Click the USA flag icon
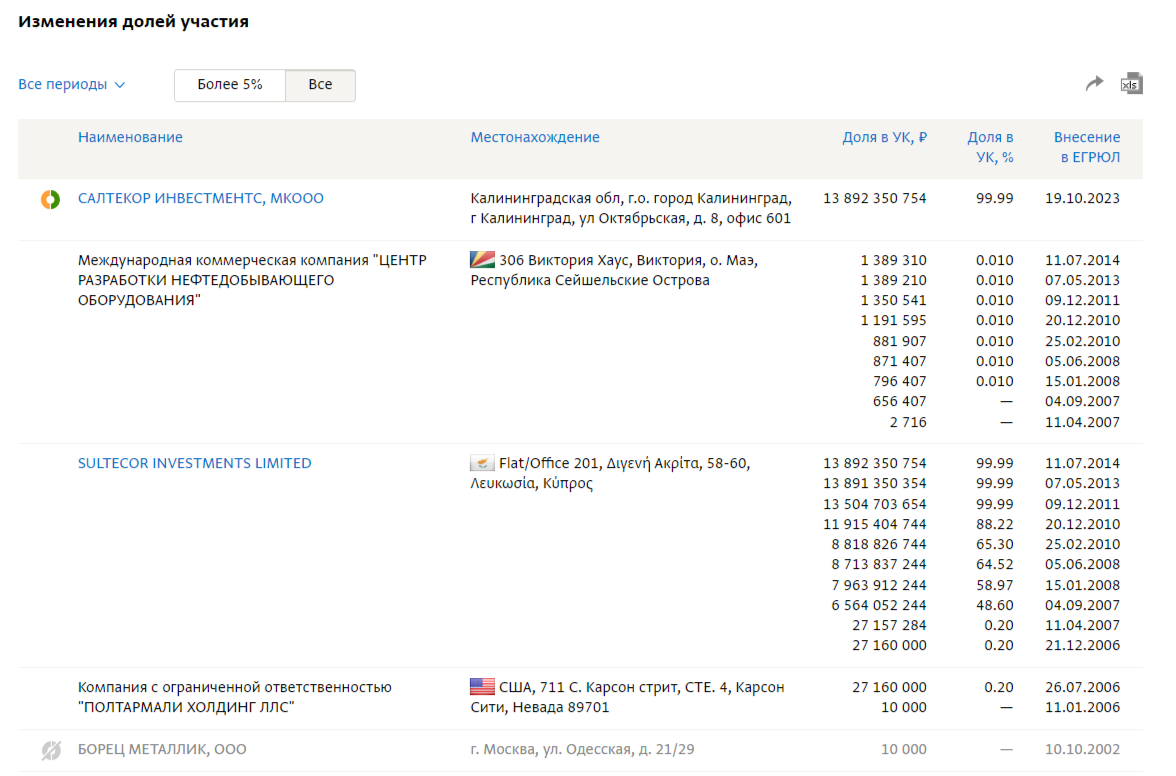 [482, 687]
